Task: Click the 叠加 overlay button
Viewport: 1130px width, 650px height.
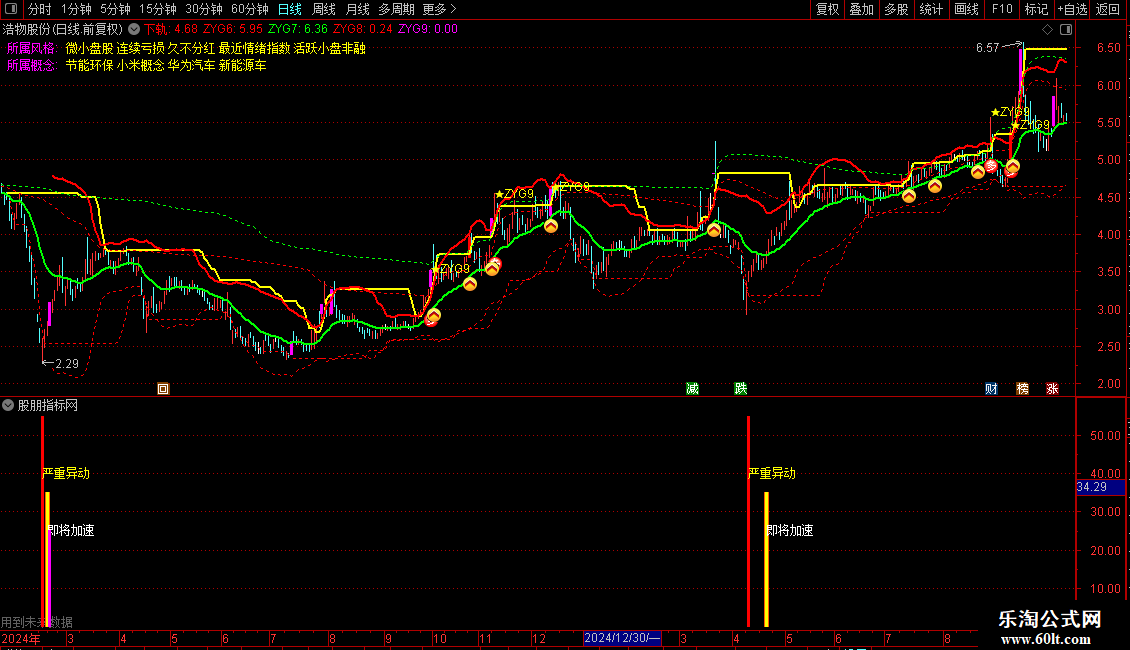Action: point(862,9)
